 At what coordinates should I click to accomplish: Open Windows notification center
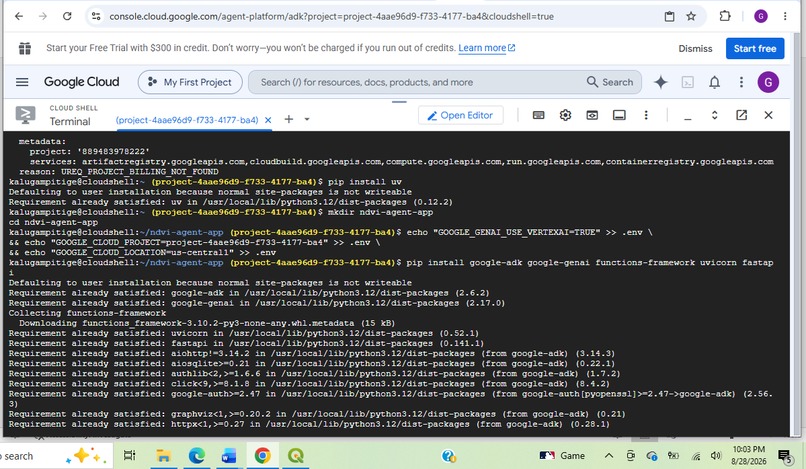point(784,456)
